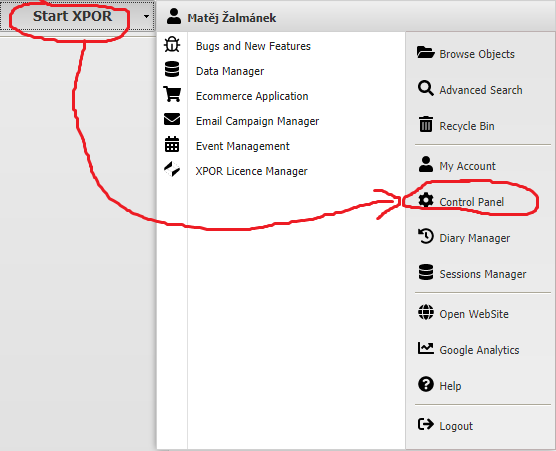This screenshot has height=451, width=556.
Task: Open Event Management
Action: pos(243,146)
